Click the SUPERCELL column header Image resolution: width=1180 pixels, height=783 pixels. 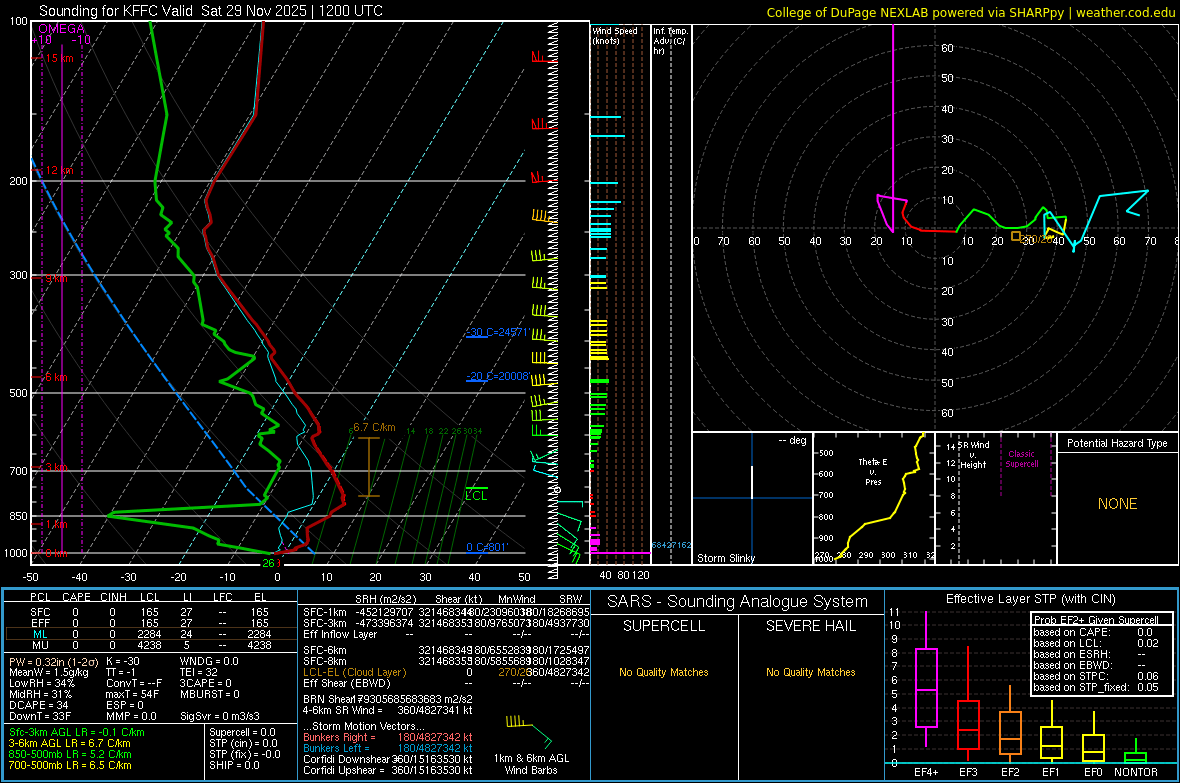[664, 626]
